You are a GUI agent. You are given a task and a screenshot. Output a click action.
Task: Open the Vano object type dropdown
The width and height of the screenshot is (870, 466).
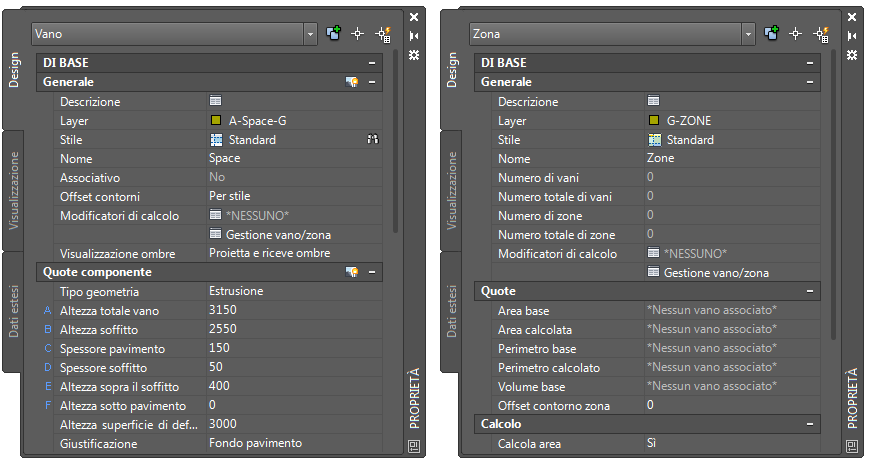pyautogui.click(x=310, y=34)
